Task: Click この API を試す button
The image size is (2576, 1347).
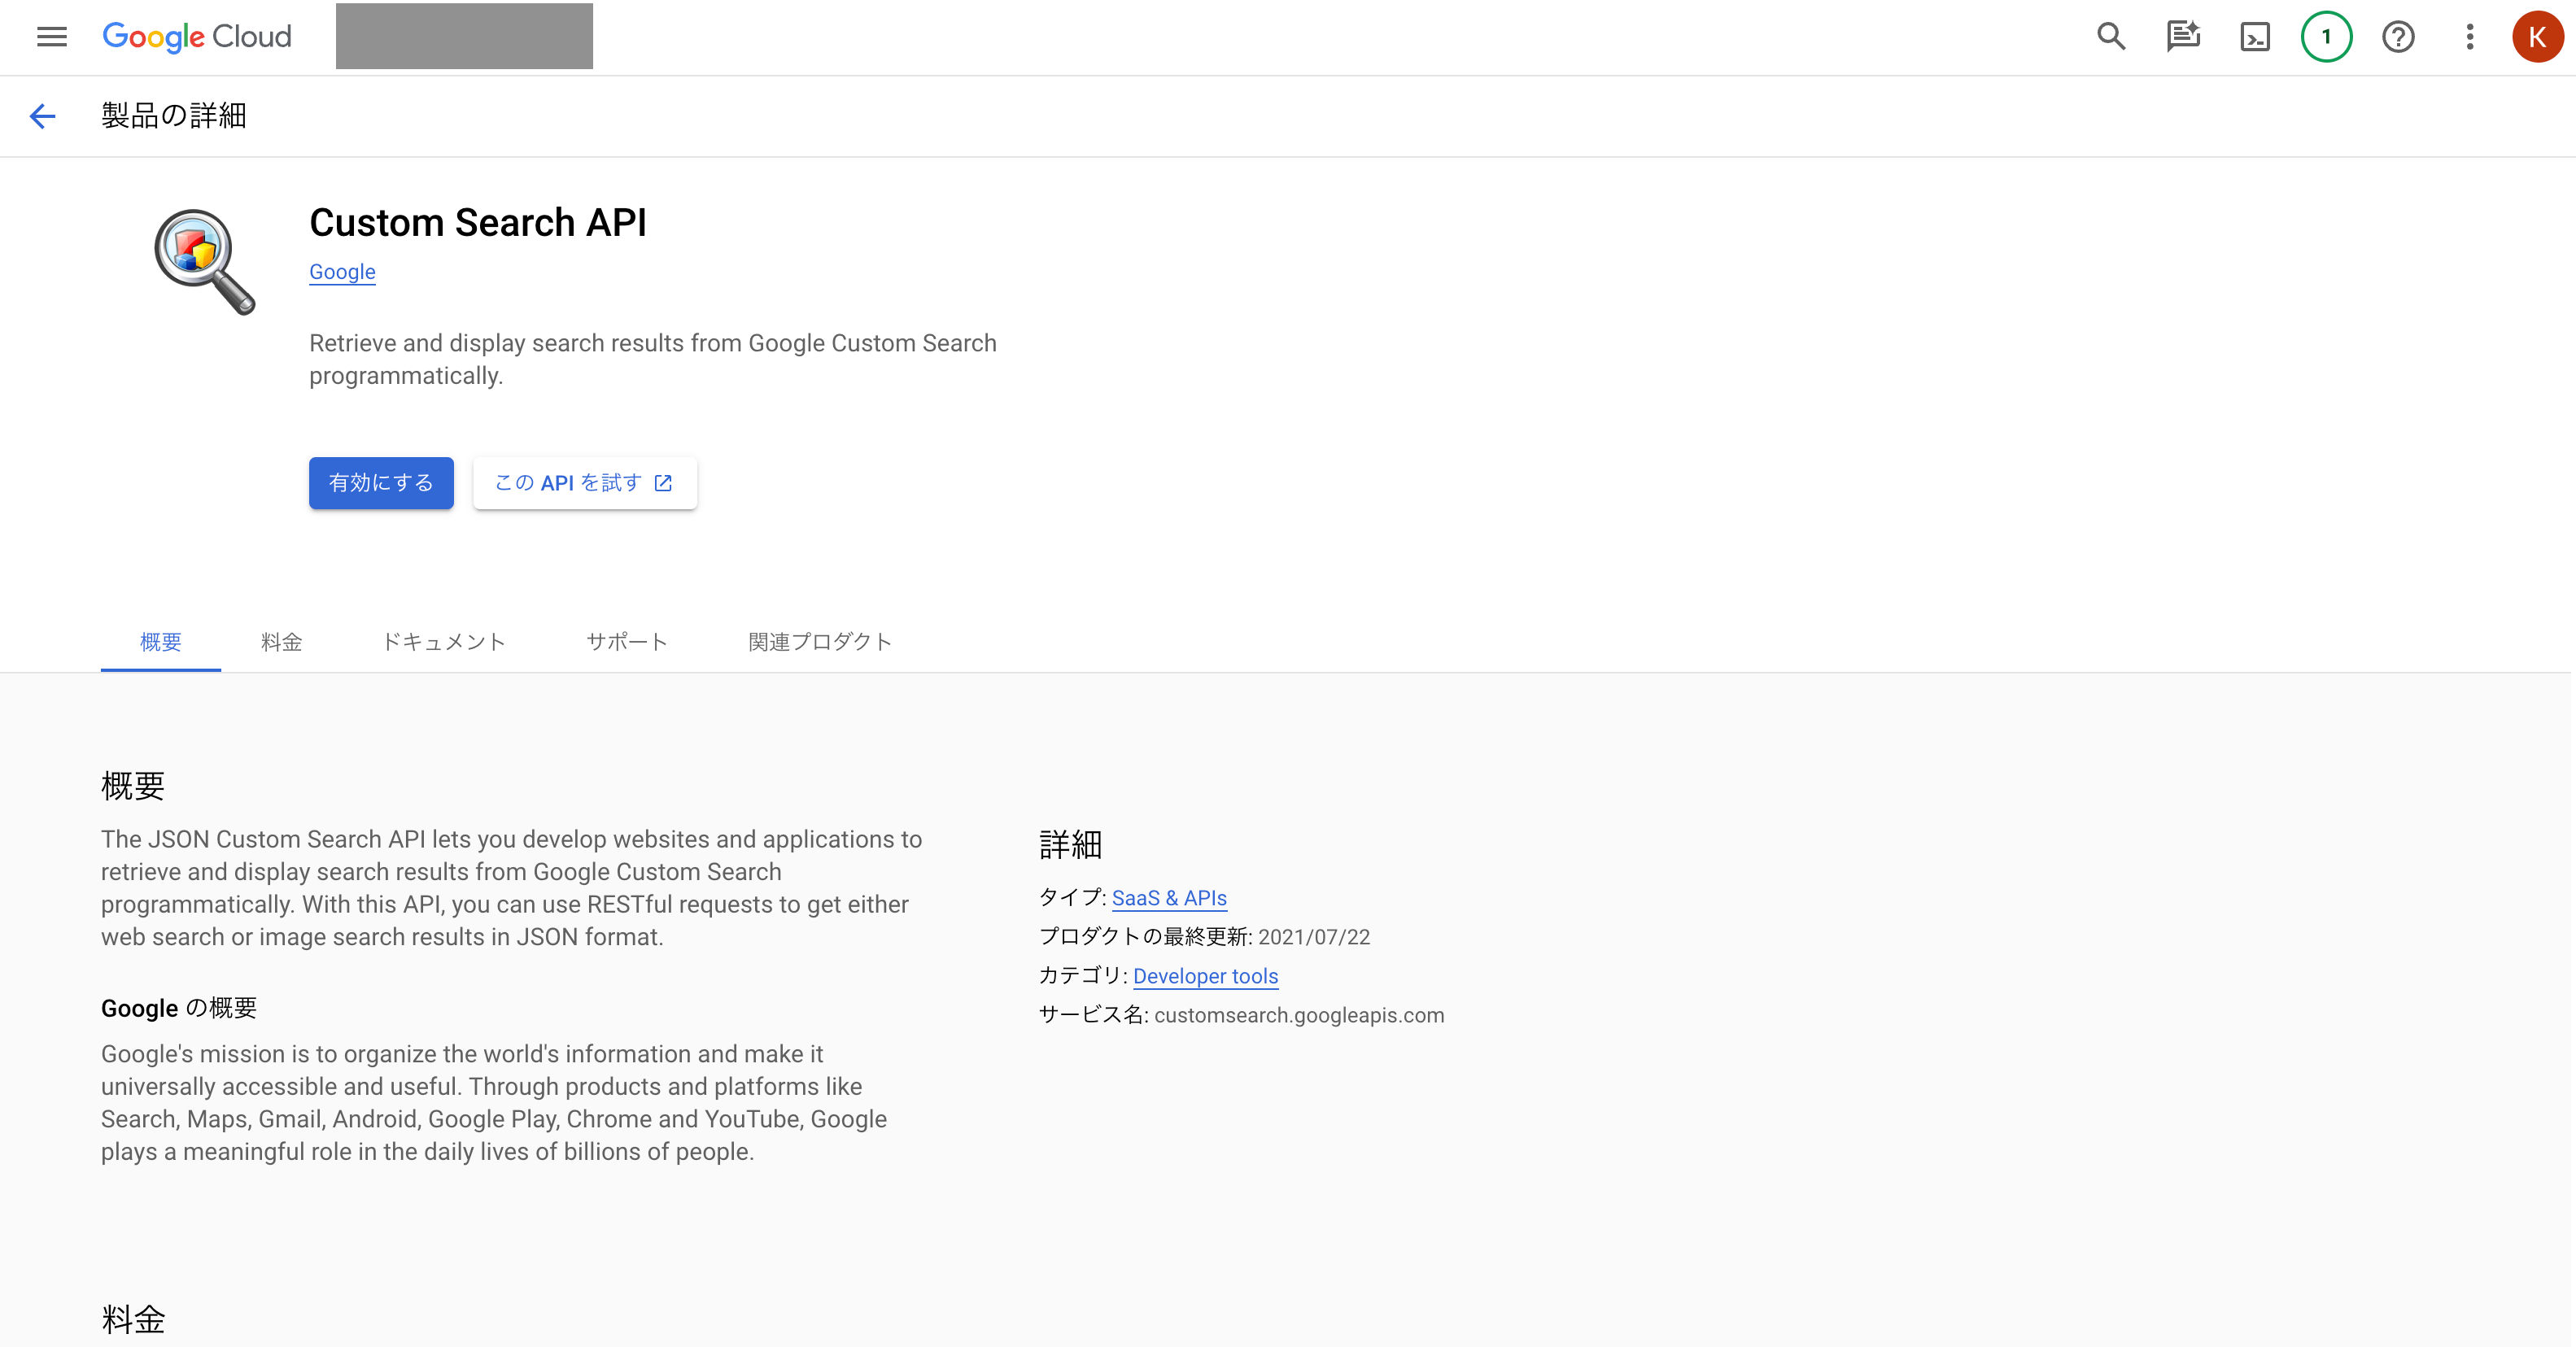Action: tap(584, 483)
